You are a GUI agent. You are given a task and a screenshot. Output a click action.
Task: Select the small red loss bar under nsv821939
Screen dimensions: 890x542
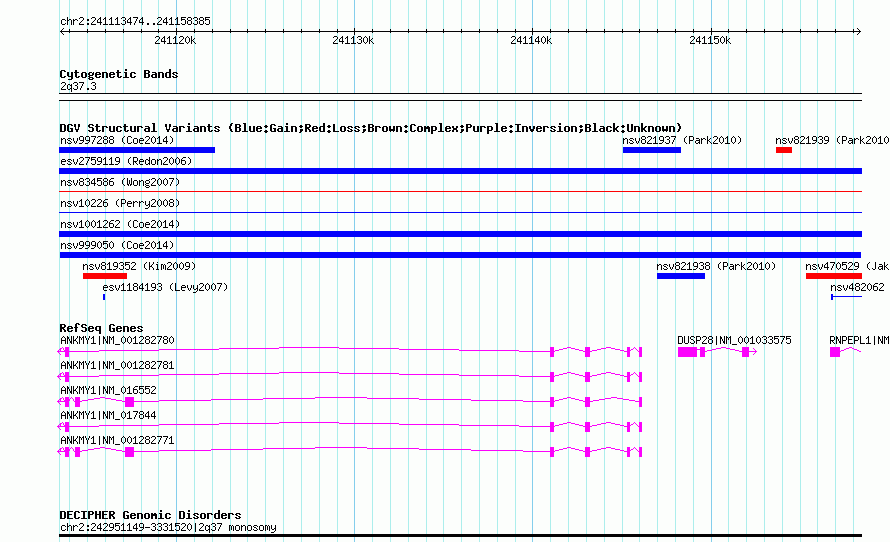(784, 150)
